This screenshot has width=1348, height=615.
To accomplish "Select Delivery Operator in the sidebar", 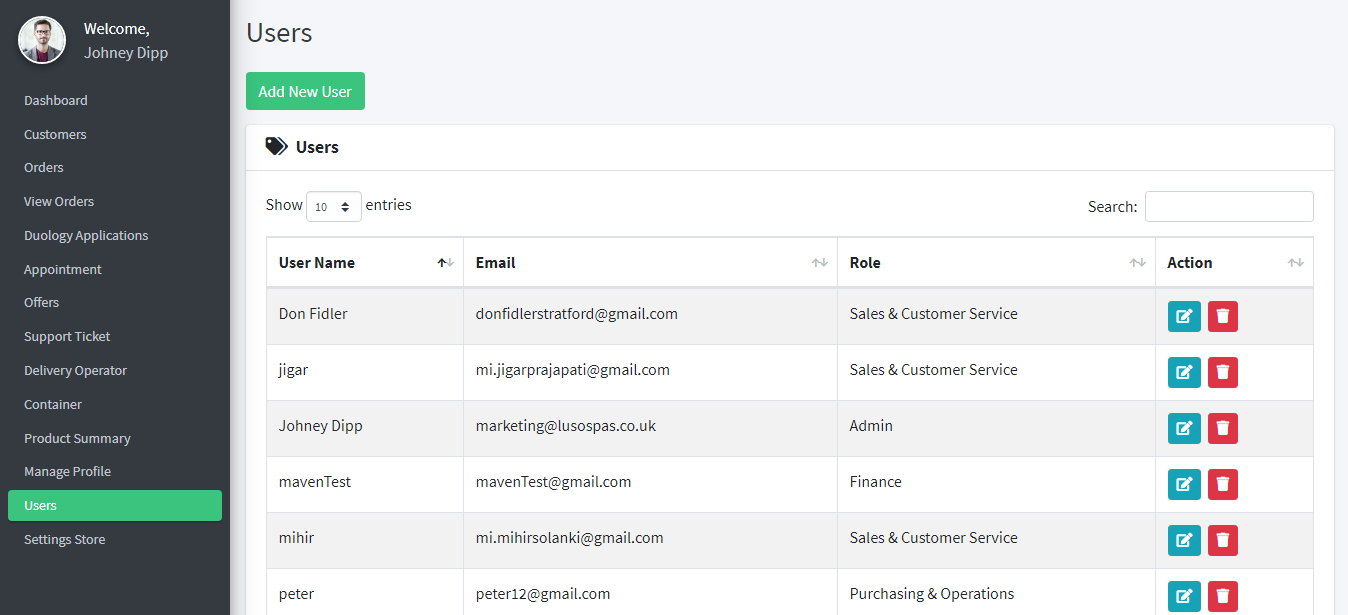I will click(76, 370).
